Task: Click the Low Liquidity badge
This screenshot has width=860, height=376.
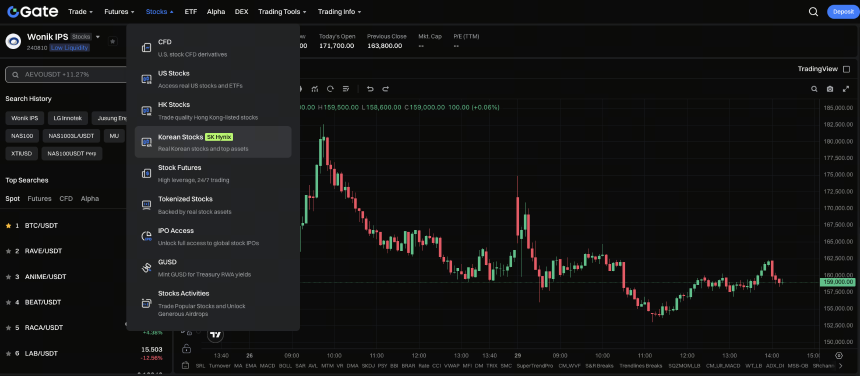Action: pos(69,48)
